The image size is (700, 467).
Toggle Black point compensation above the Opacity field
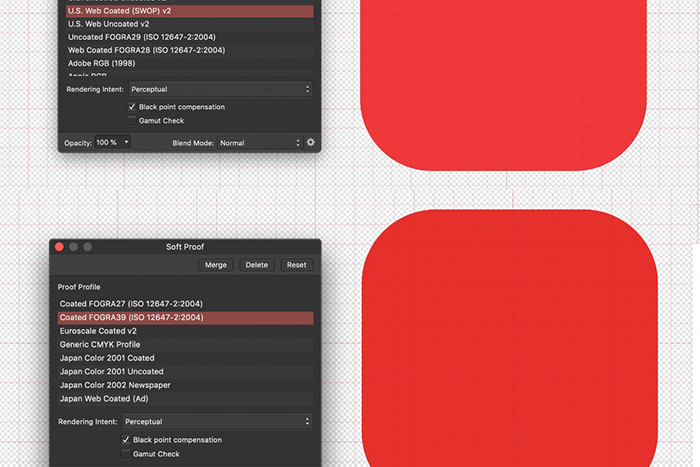[x=132, y=107]
